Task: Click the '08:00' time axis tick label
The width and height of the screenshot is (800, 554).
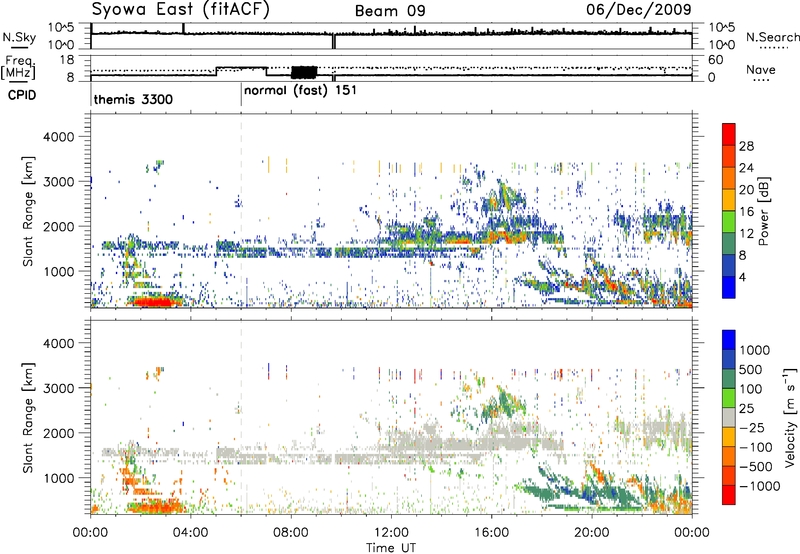Action: pos(291,533)
